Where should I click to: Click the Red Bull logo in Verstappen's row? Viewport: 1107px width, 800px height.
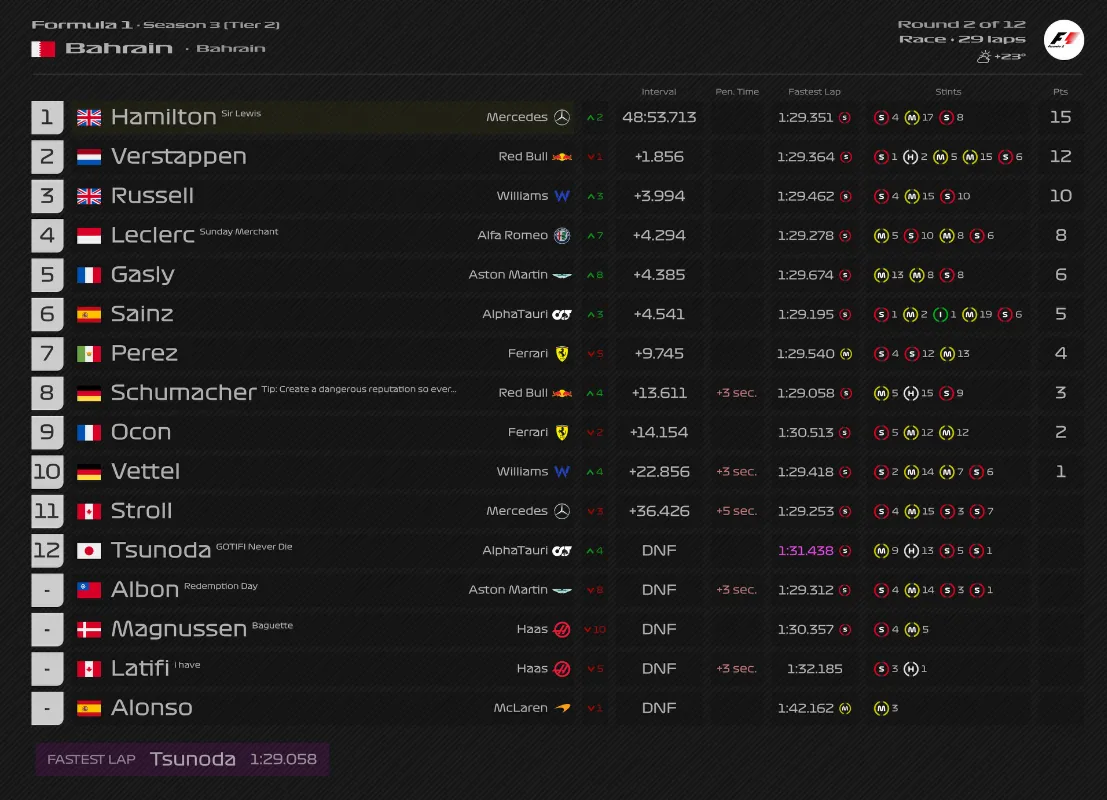click(x=562, y=157)
